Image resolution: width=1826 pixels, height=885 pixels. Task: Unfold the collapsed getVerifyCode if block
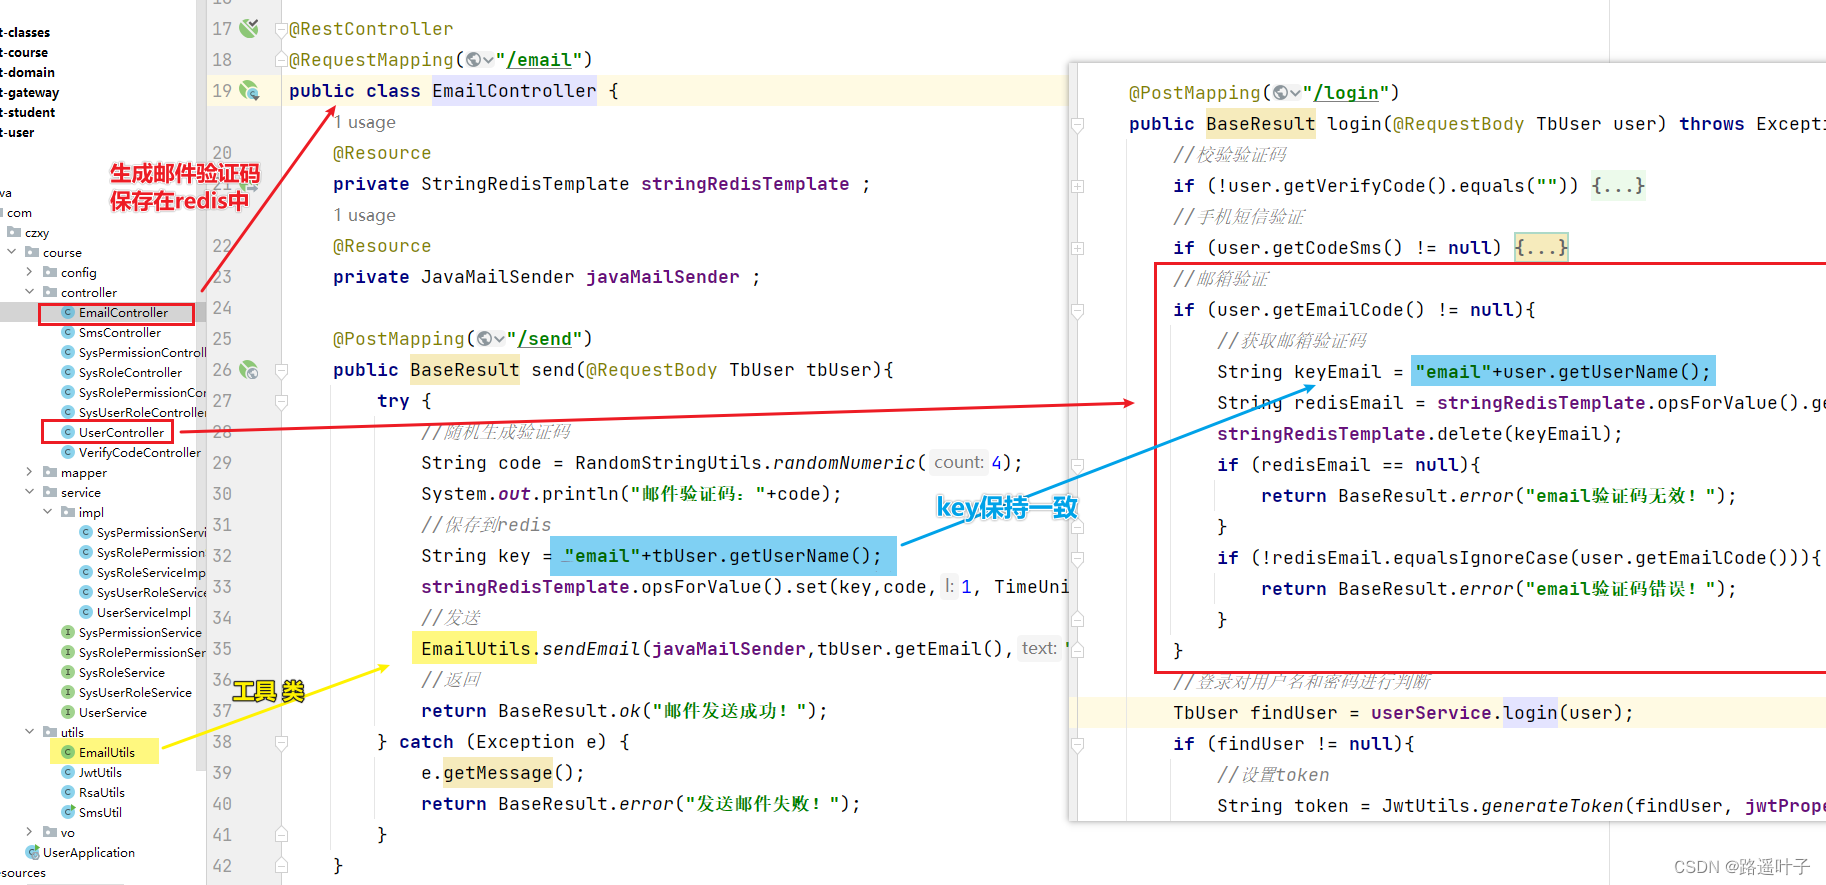coord(1617,186)
